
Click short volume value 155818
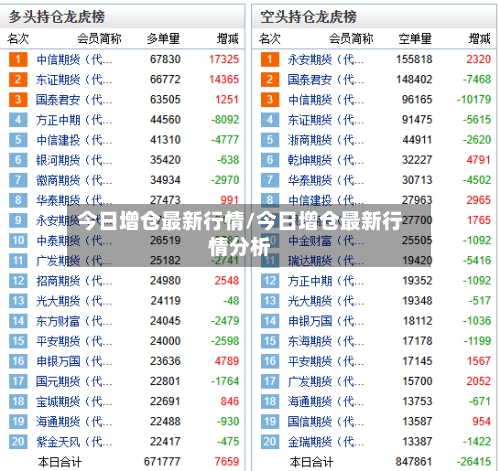coord(414,60)
